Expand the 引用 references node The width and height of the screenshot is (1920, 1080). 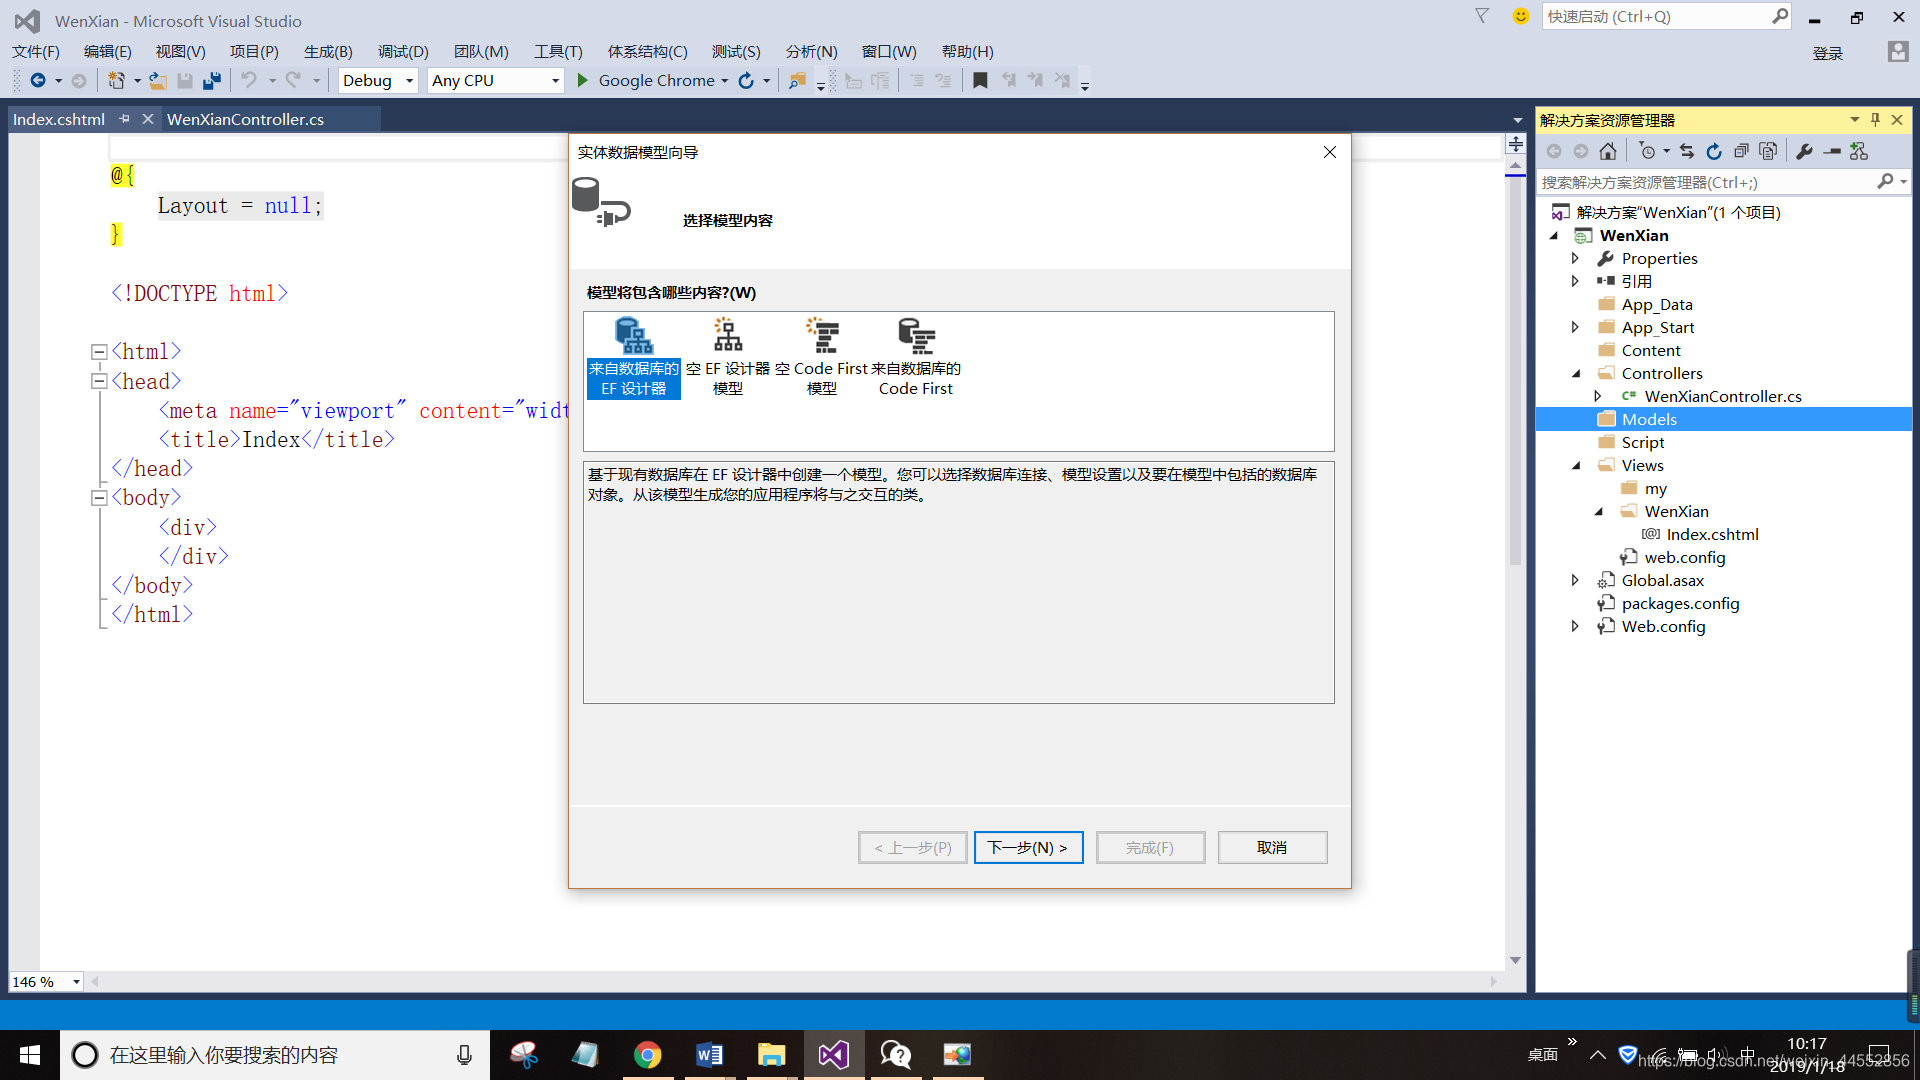(x=1575, y=281)
